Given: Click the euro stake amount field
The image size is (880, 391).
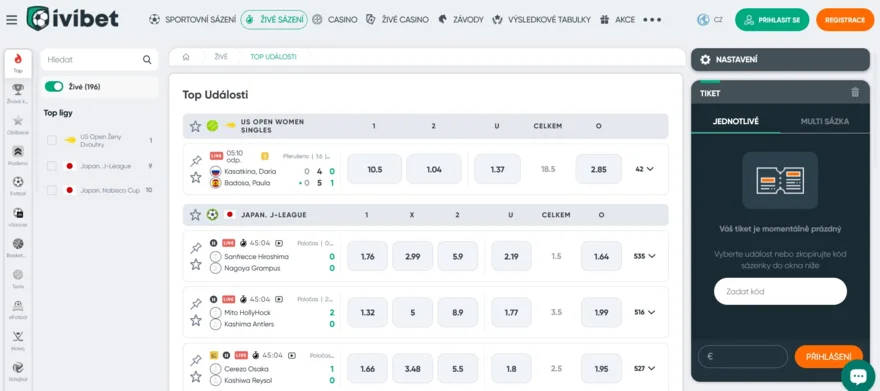Looking at the screenshot, I should 742,356.
